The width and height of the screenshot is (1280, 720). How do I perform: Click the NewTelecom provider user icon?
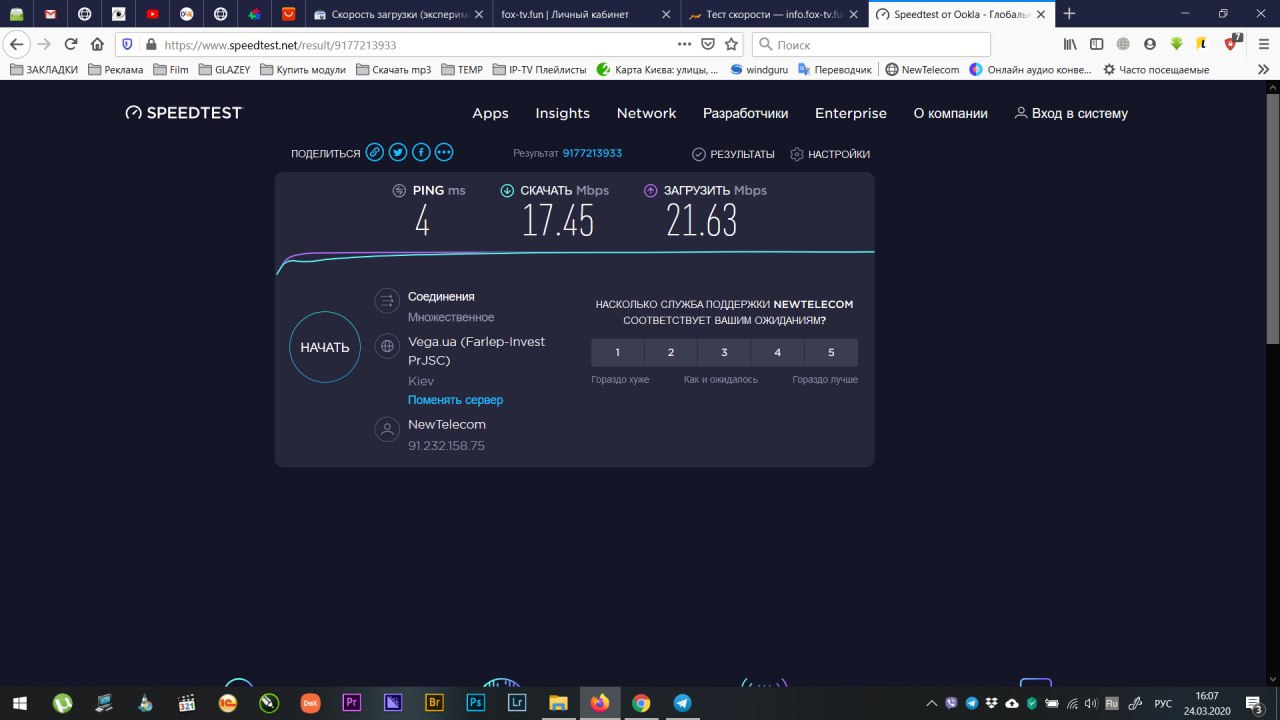click(x=387, y=429)
